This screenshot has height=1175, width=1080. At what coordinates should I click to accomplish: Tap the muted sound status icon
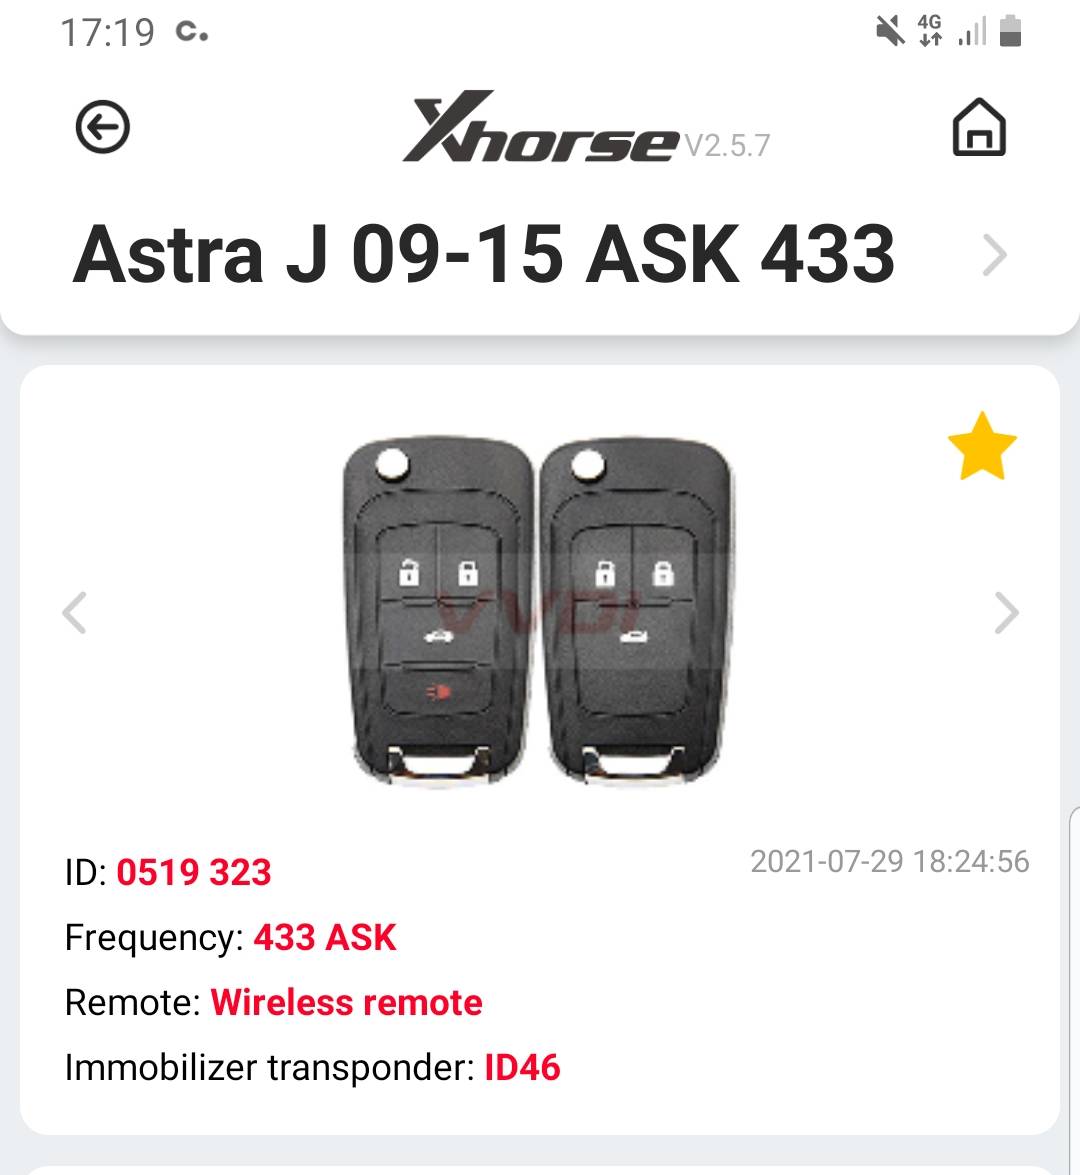point(890,31)
